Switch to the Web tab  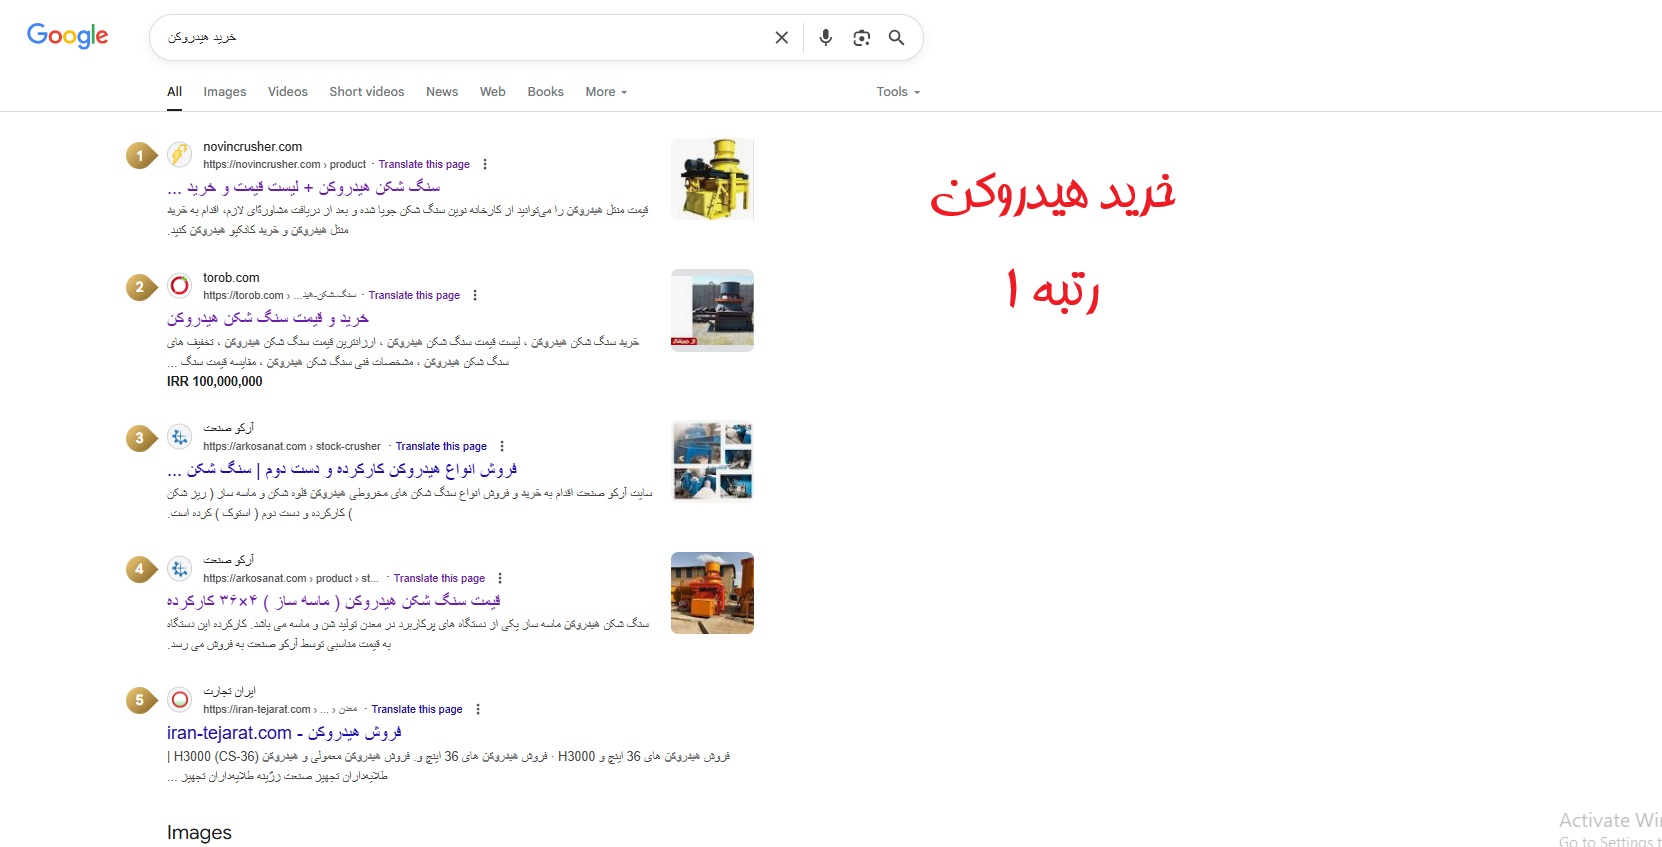(493, 92)
